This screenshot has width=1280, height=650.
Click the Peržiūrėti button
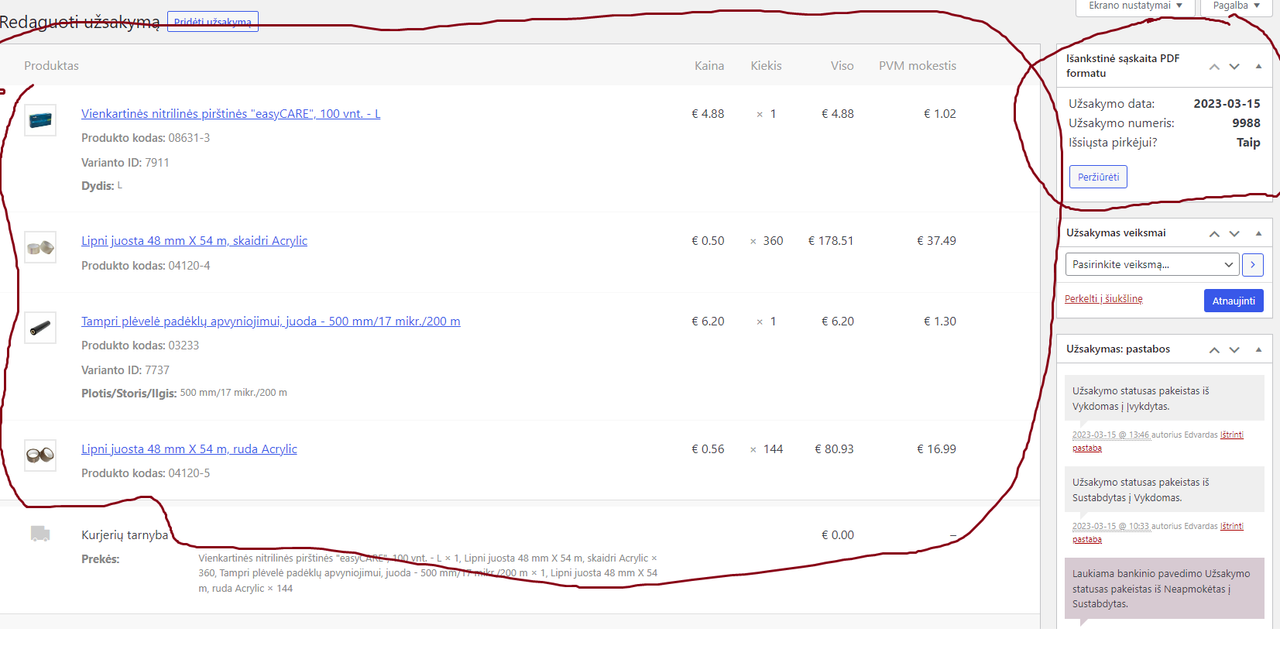[x=1098, y=177]
